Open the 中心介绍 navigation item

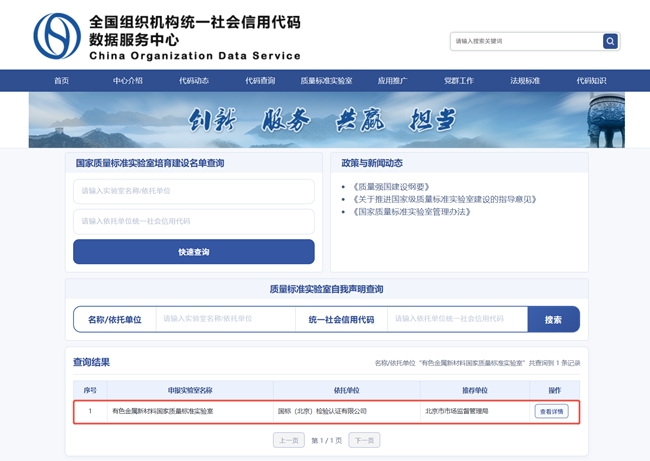(128, 81)
